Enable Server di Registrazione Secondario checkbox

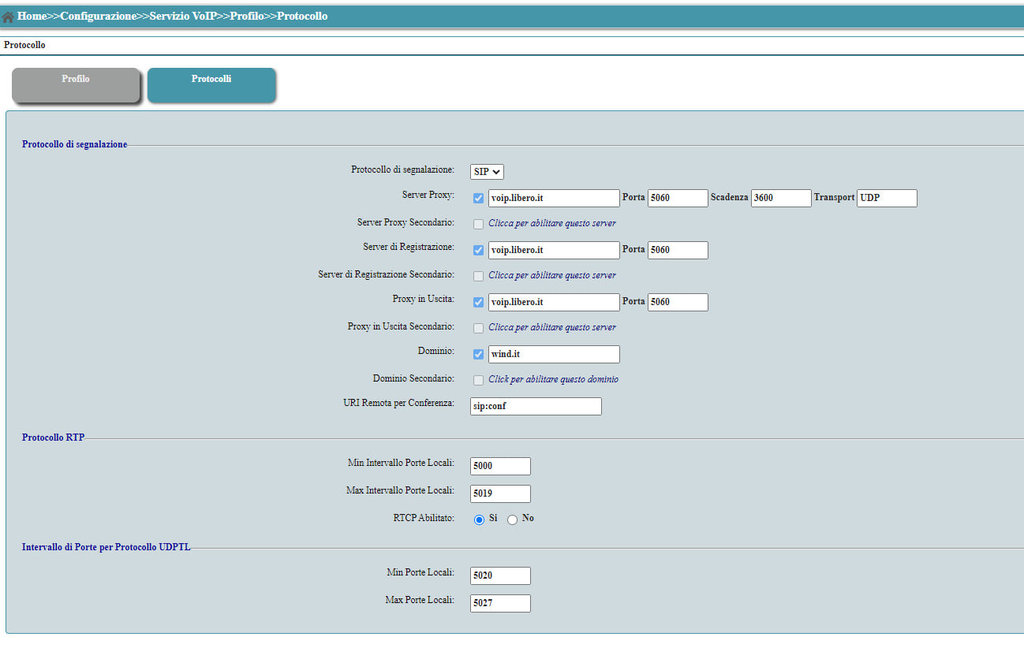coord(478,276)
